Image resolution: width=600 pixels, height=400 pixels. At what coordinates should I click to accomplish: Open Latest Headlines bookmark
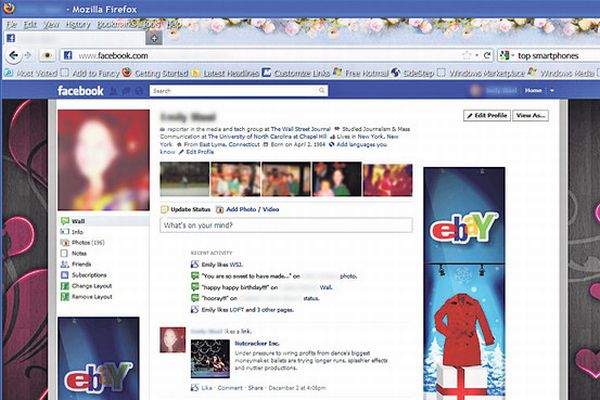pyautogui.click(x=225, y=73)
